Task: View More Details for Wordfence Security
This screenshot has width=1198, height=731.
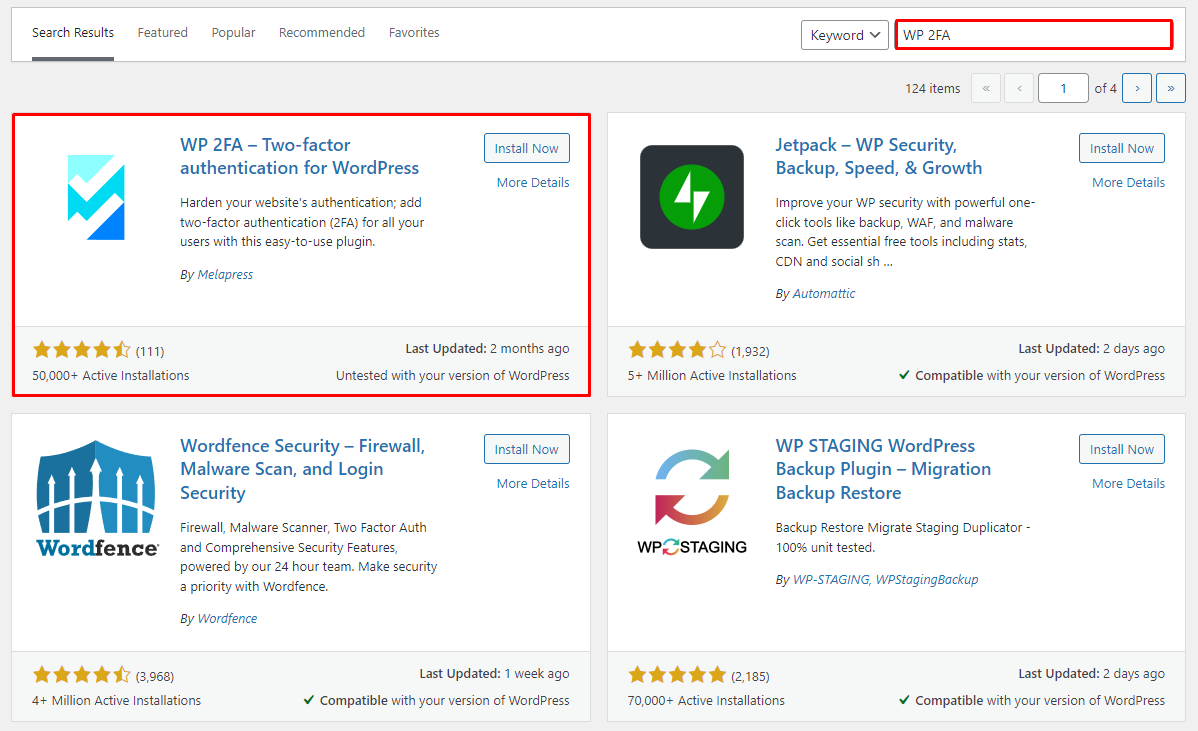Action: click(533, 483)
